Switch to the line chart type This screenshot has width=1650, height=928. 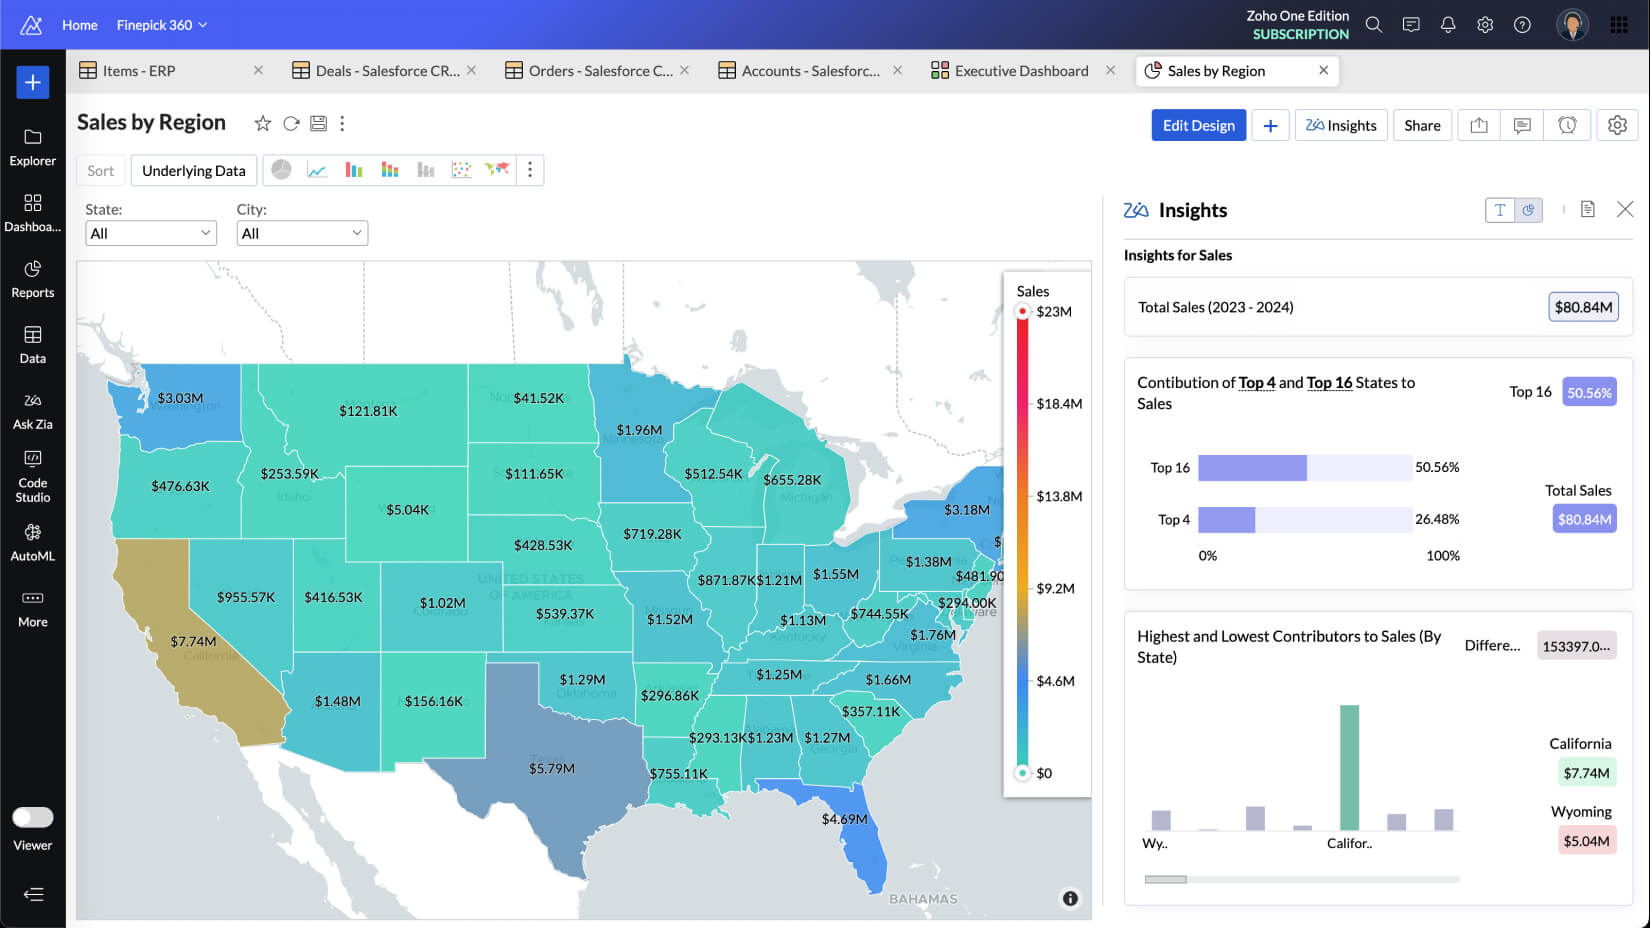317,170
